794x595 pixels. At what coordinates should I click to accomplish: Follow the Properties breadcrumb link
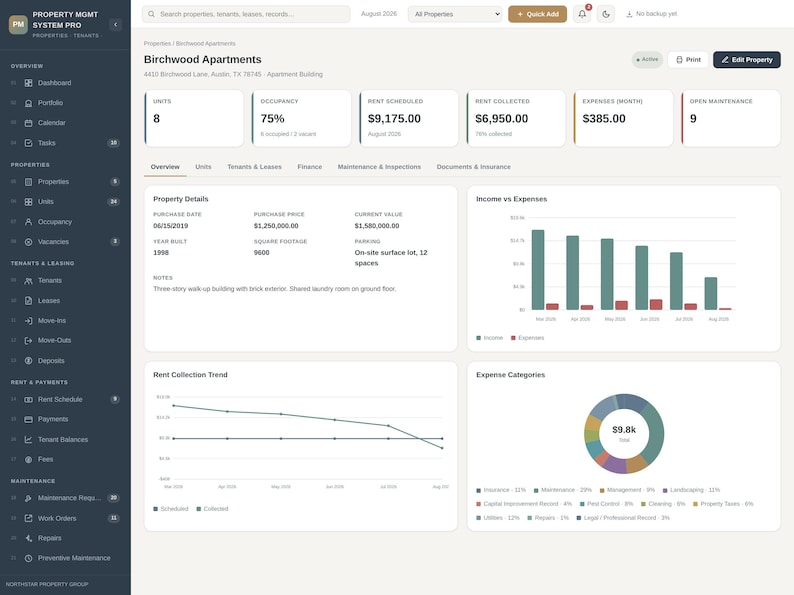157,44
